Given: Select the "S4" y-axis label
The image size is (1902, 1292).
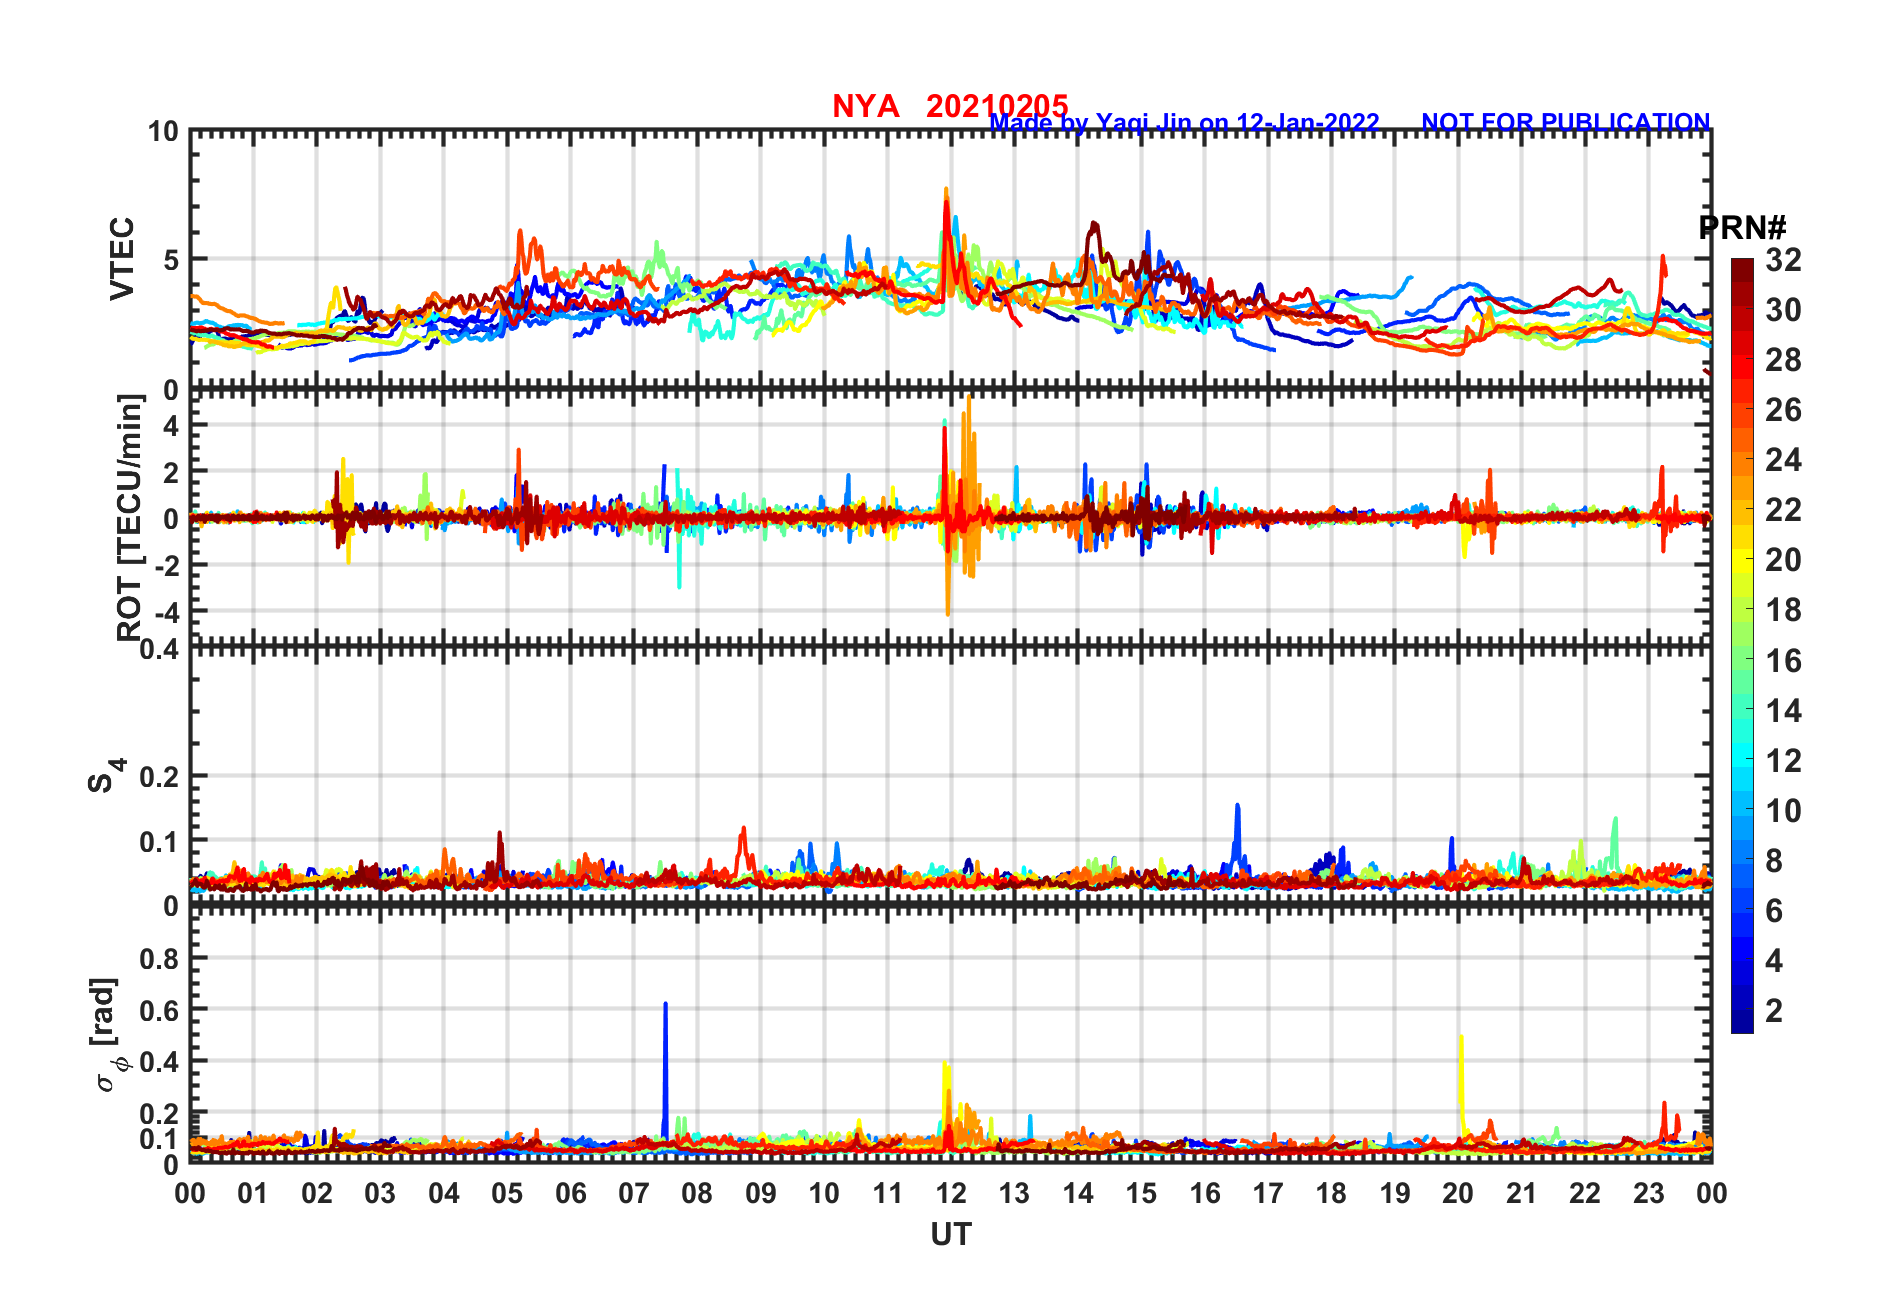Looking at the screenshot, I should pyautogui.click(x=106, y=775).
